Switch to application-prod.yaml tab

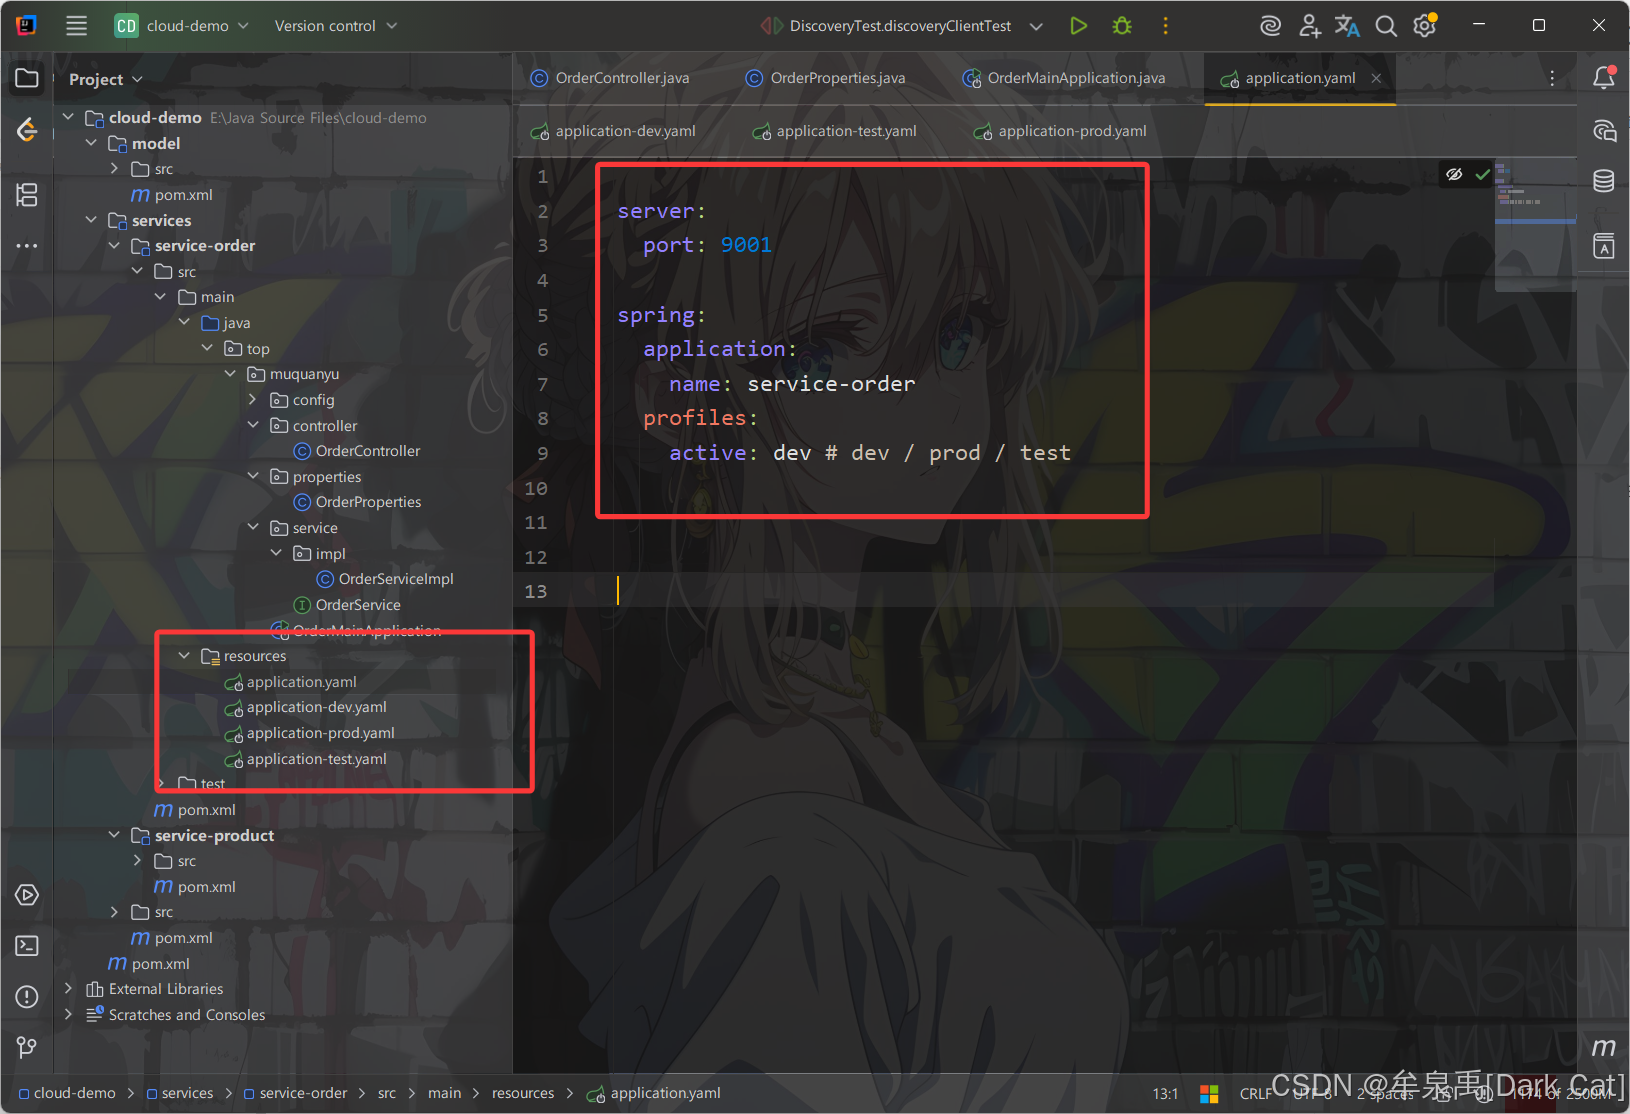(1059, 131)
